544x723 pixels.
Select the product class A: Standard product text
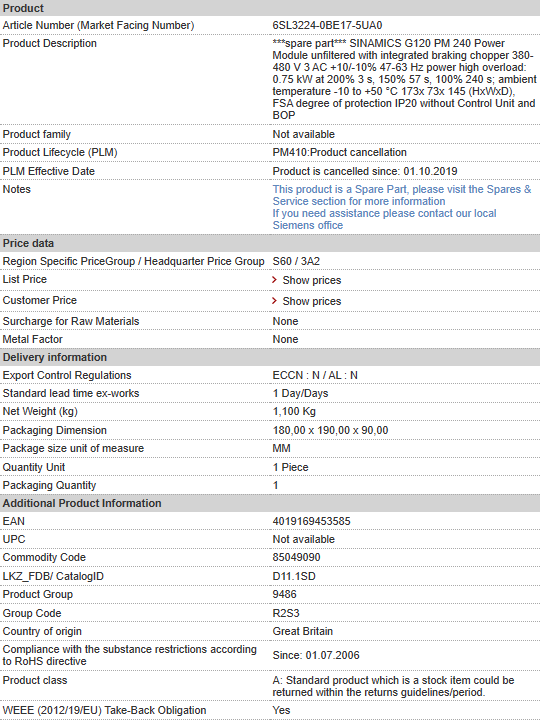[393, 686]
